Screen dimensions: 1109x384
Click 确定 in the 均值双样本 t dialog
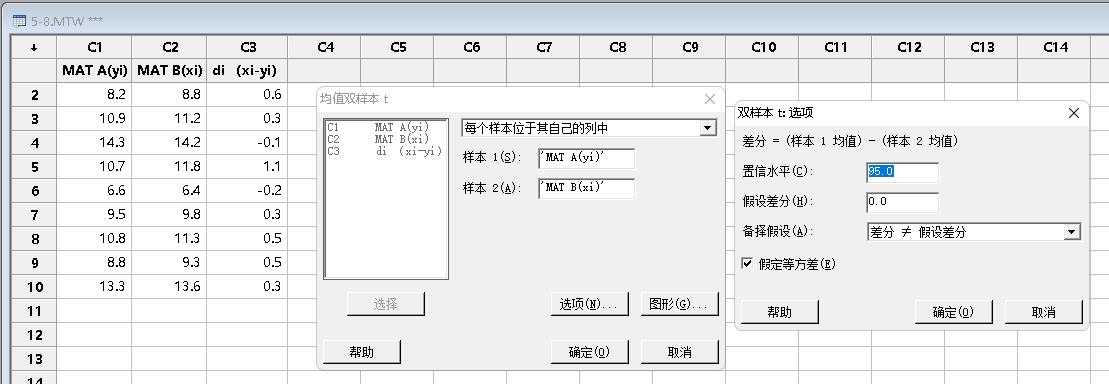(589, 351)
